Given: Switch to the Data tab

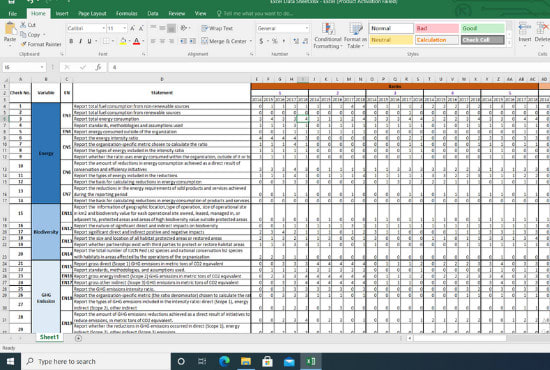Looking at the screenshot, I should [153, 13].
